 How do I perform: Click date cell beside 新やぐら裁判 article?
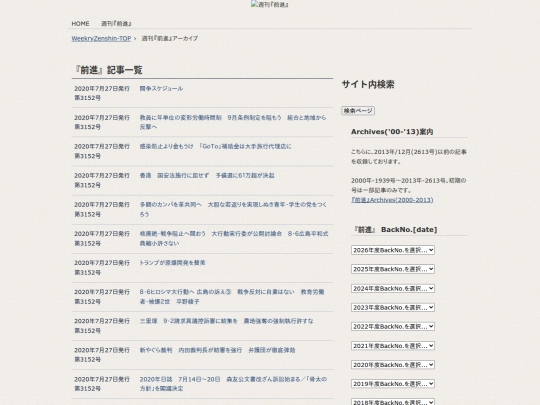[102, 355]
